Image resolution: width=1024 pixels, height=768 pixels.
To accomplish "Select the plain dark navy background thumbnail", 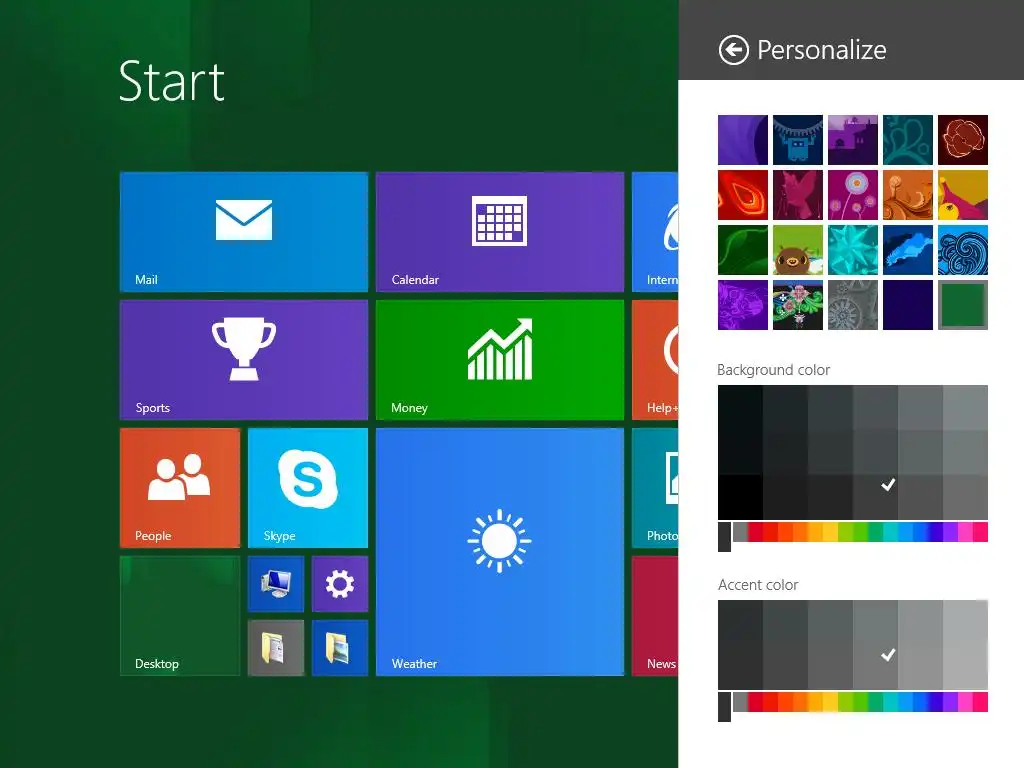I will coord(908,305).
